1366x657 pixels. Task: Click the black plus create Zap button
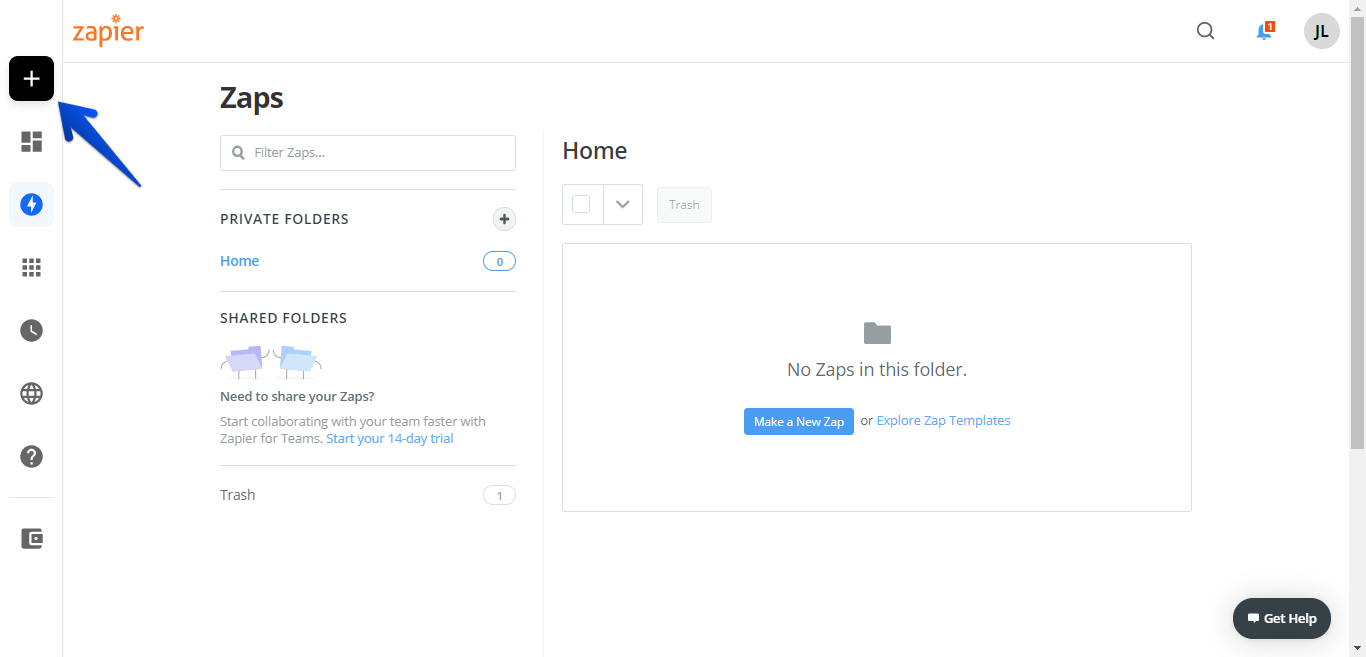31,79
